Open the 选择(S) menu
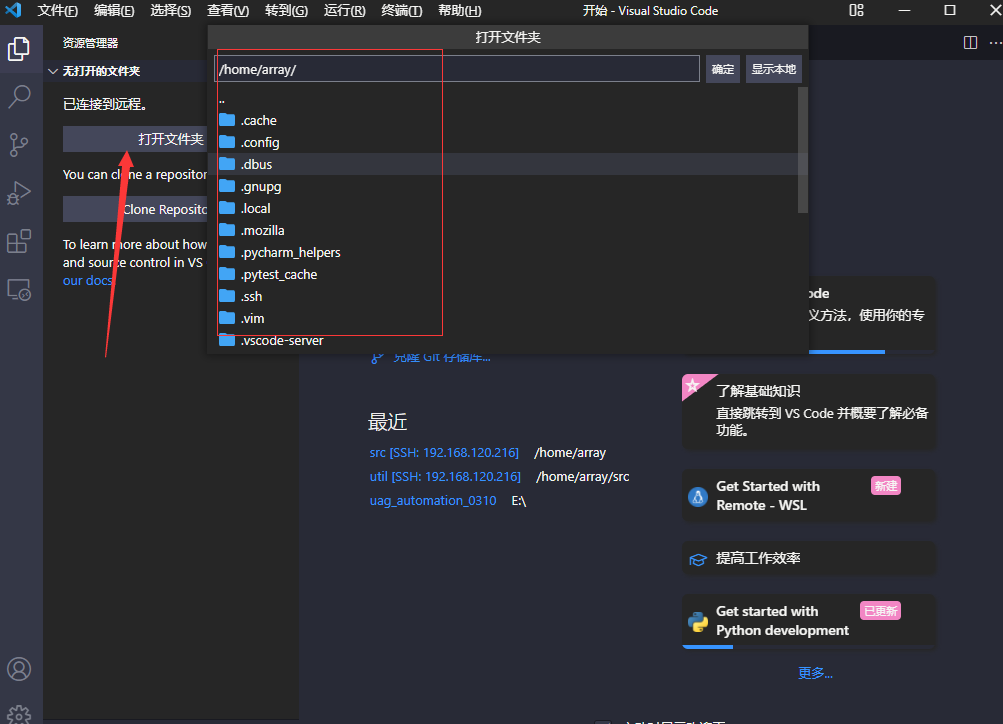The height and width of the screenshot is (724, 1003). pos(170,11)
